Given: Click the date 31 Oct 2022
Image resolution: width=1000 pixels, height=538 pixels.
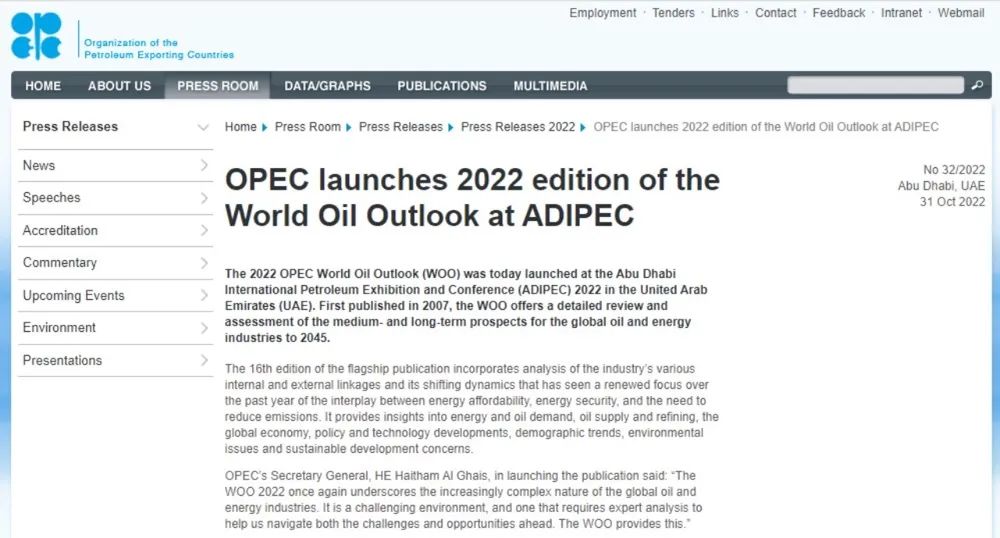Looking at the screenshot, I should (x=952, y=201).
